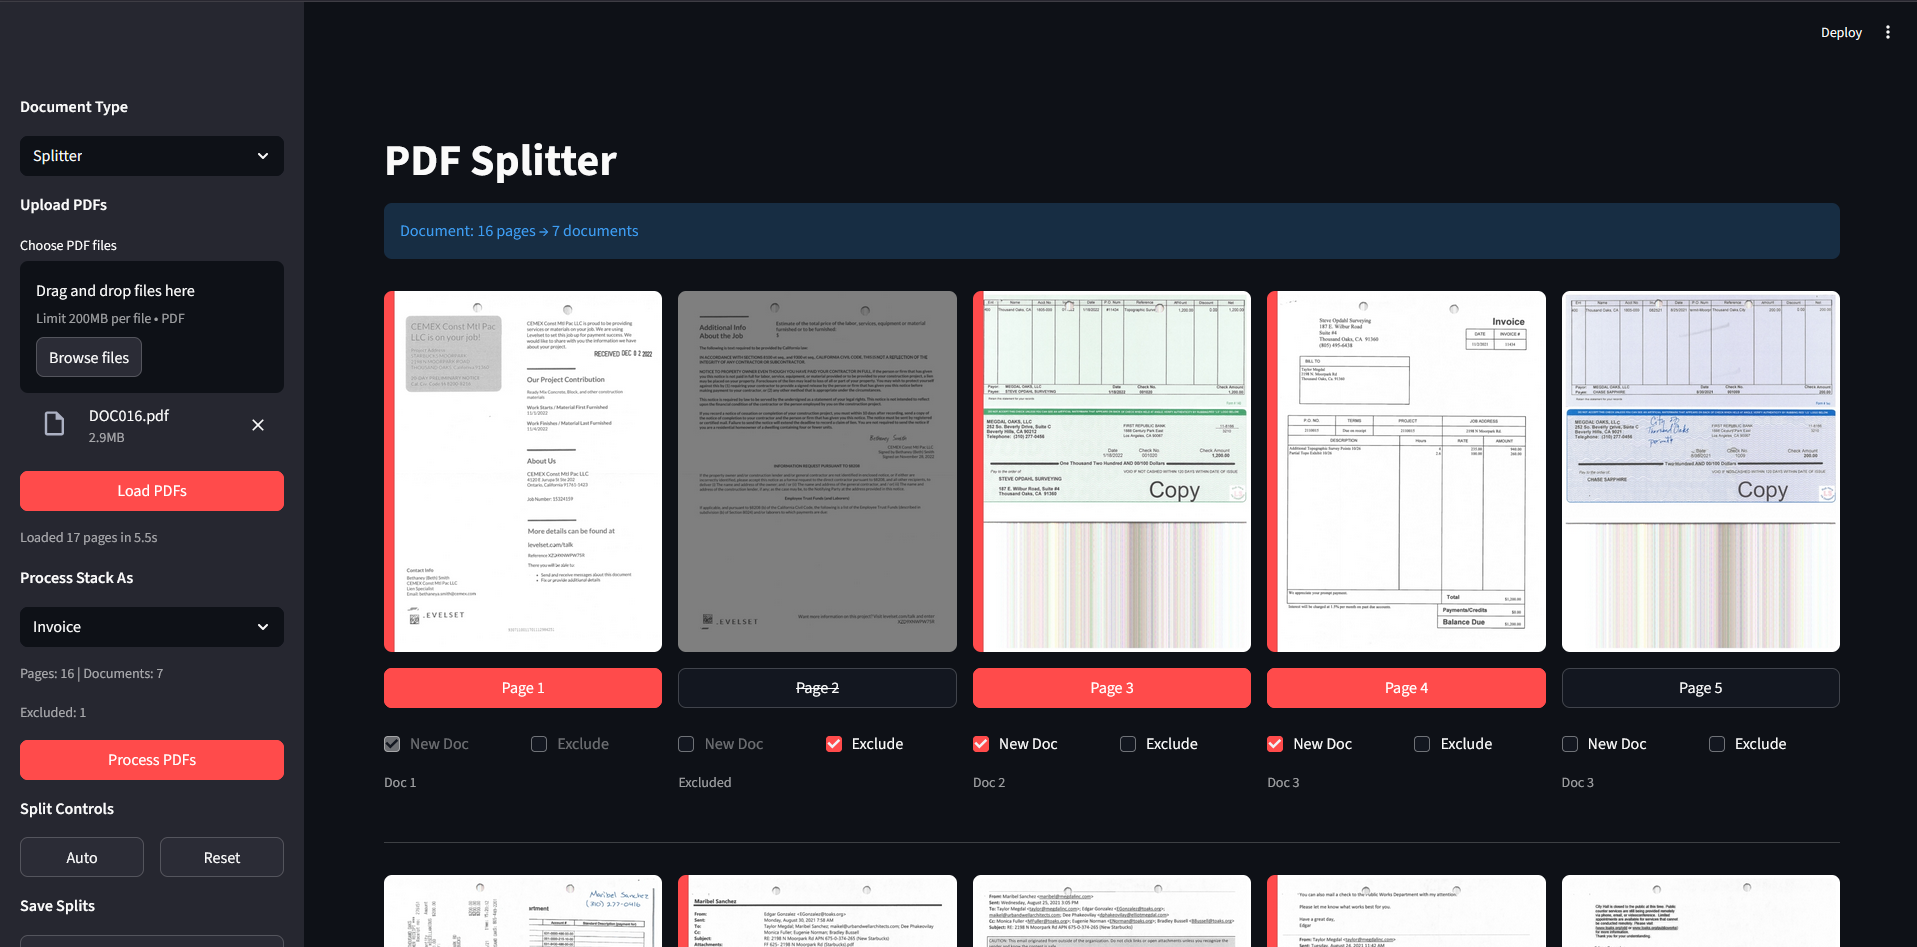The width and height of the screenshot is (1917, 947).
Task: Open the Process Stack As dropdown
Action: point(151,627)
